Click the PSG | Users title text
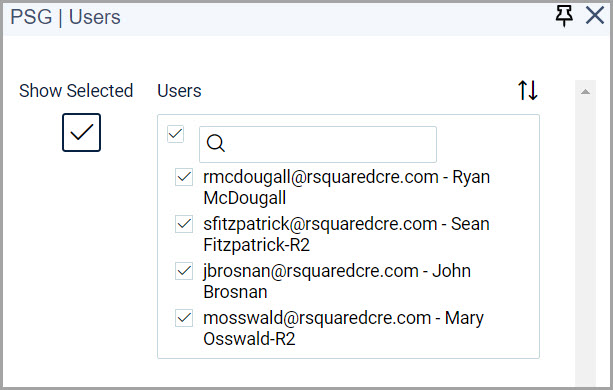 (x=65, y=17)
